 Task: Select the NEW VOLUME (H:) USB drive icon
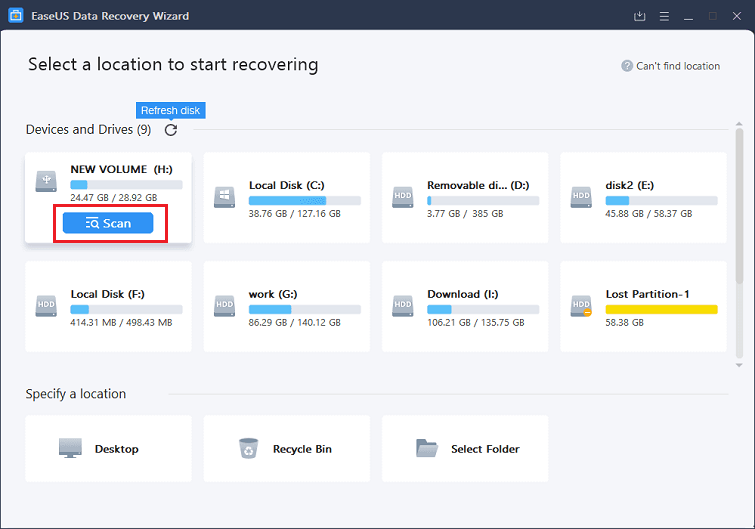[x=47, y=180]
